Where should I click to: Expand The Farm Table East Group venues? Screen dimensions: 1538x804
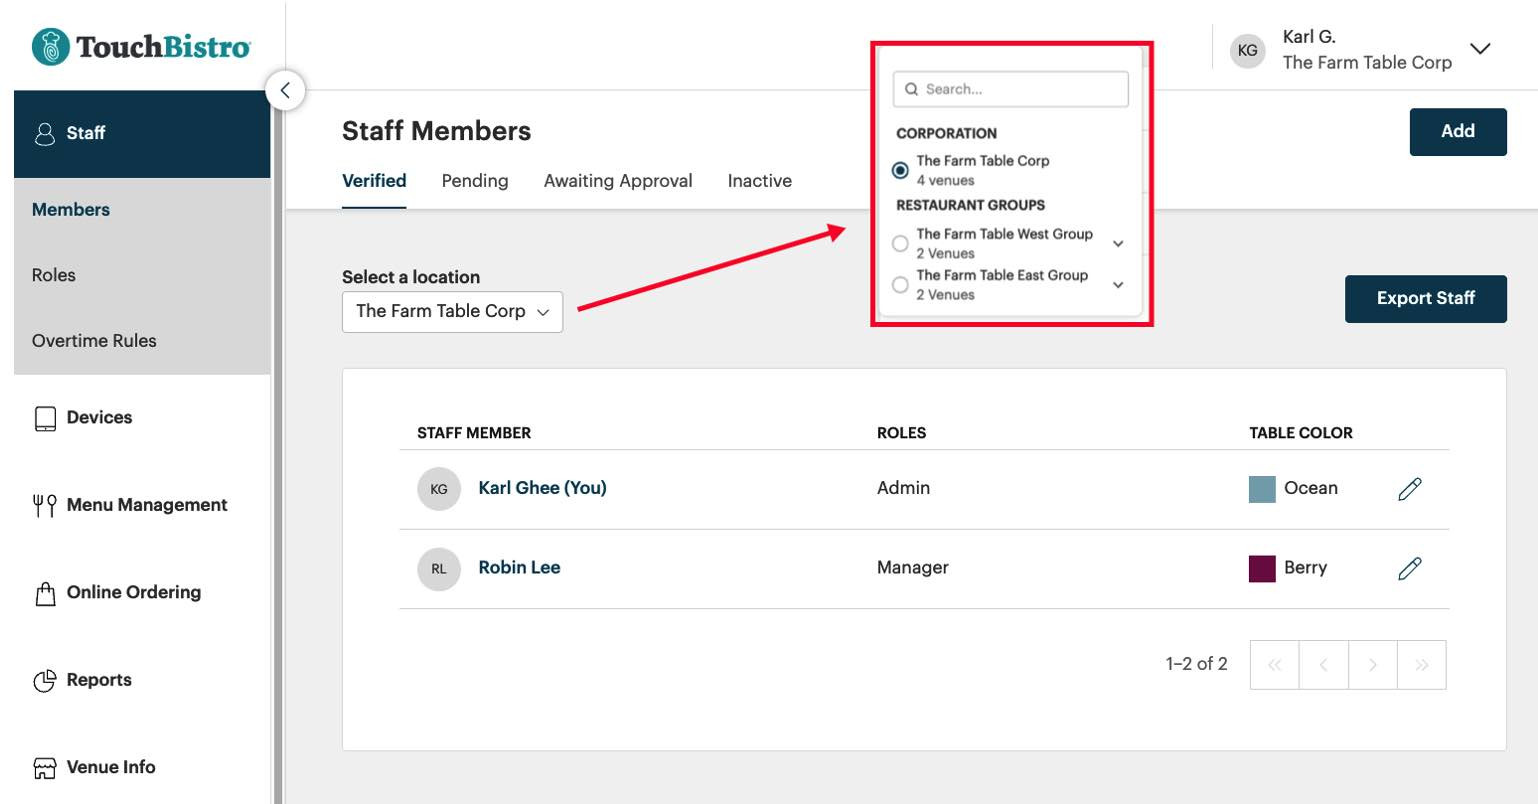(x=1118, y=285)
